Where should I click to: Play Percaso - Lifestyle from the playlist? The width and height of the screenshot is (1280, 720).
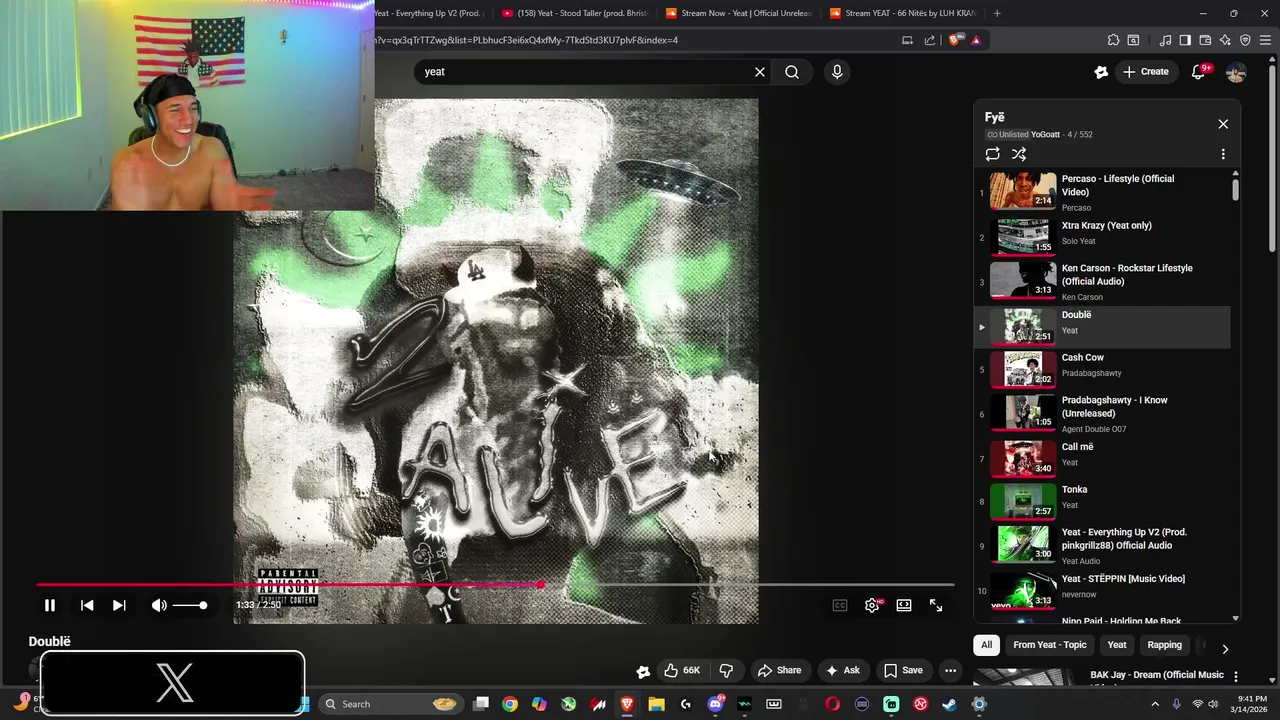coord(1102,192)
